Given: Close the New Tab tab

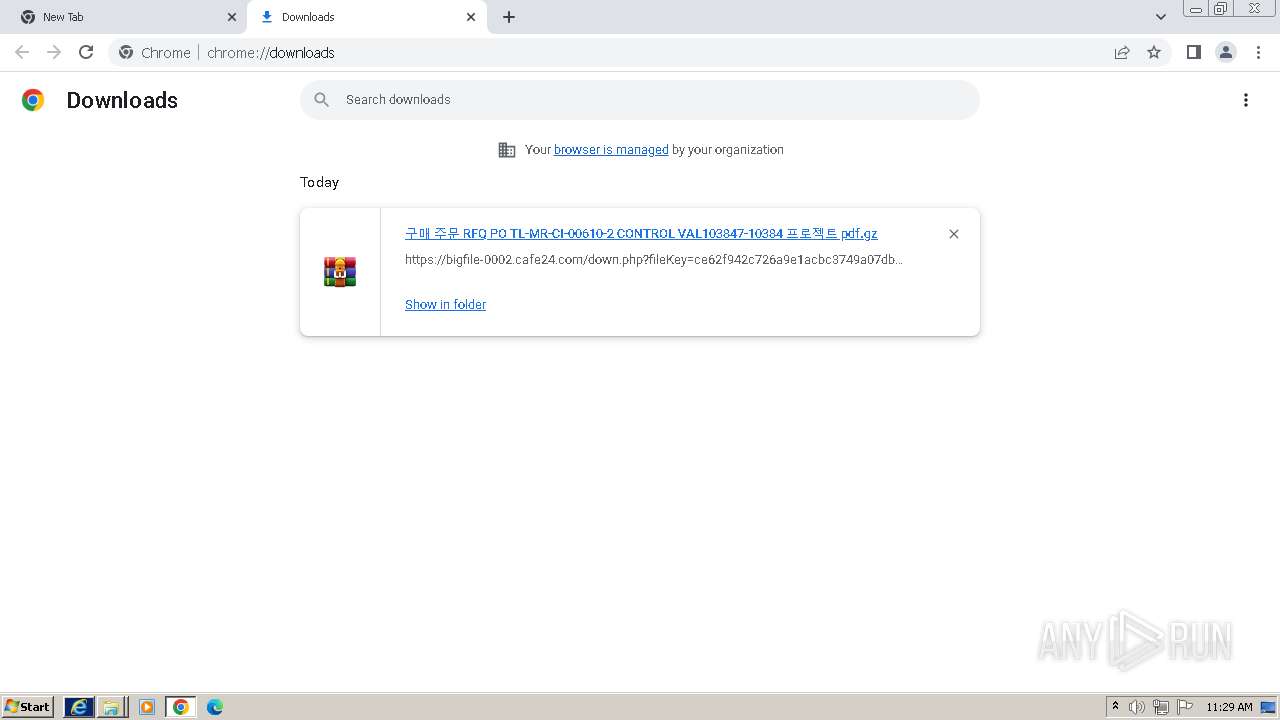Looking at the screenshot, I should point(232,17).
